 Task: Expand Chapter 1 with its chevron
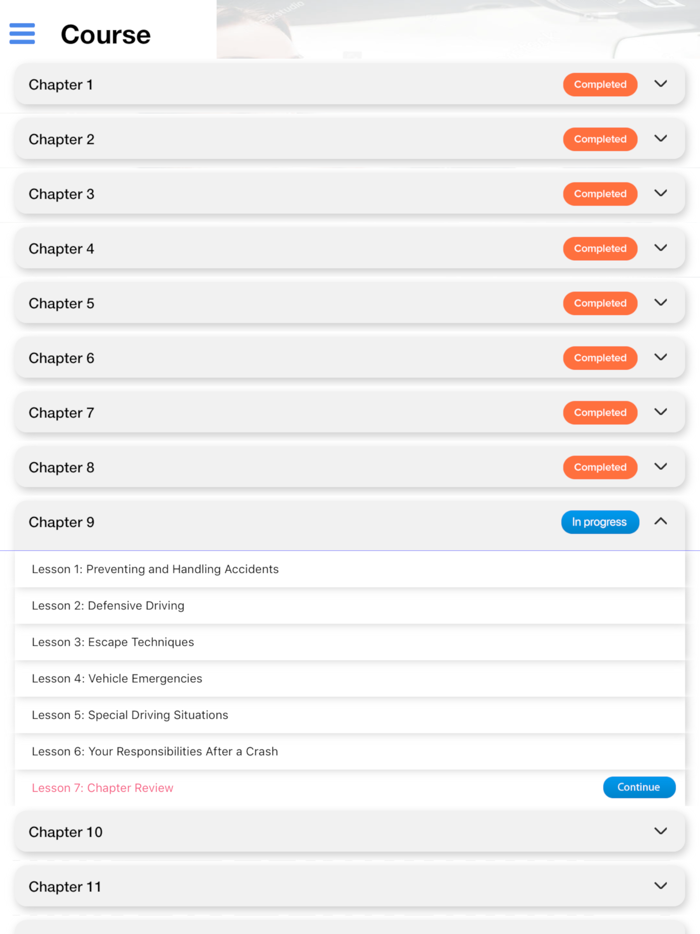pyautogui.click(x=660, y=84)
